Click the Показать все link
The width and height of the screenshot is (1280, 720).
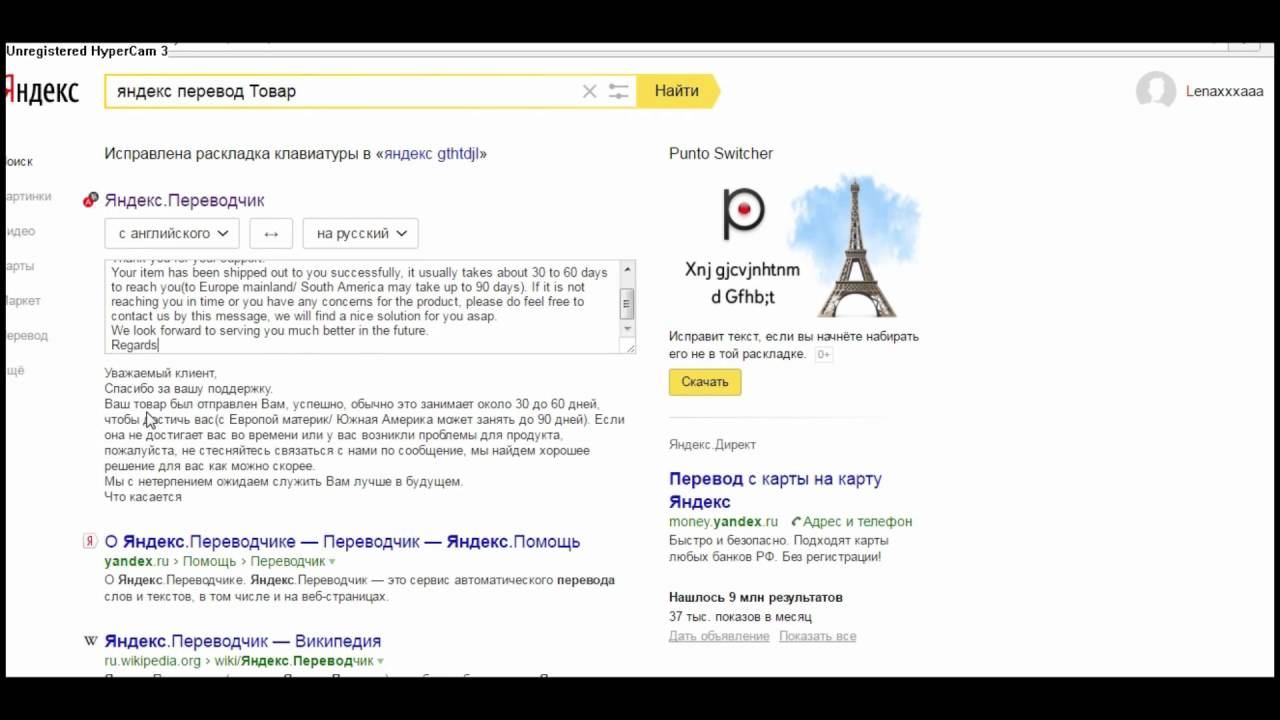817,636
